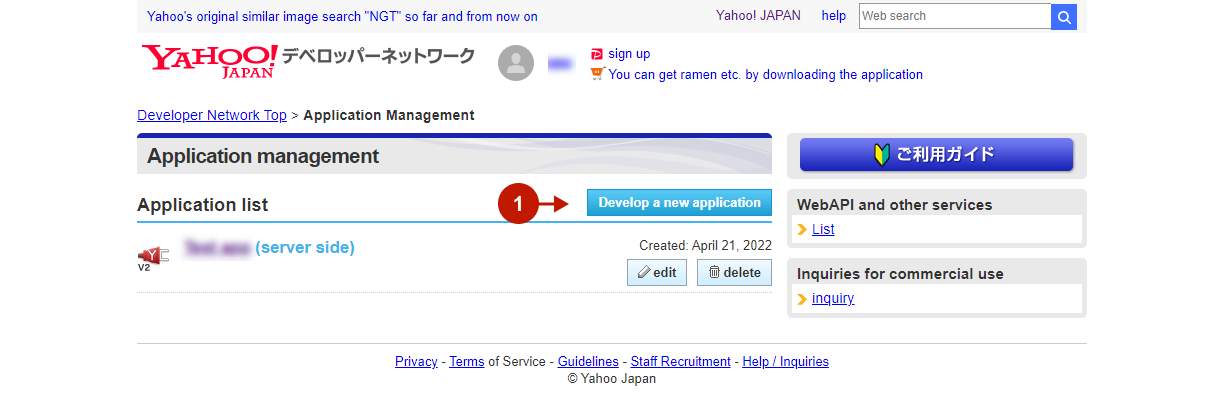Open the Help / Inquiries footer link

coord(786,362)
